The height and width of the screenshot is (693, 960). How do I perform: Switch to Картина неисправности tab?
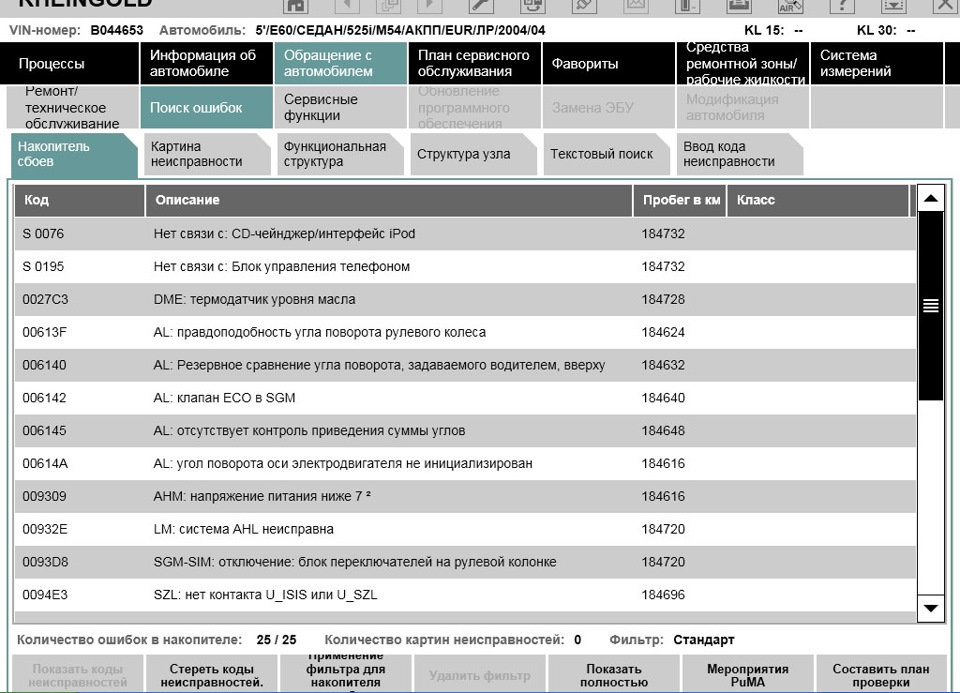tap(208, 154)
